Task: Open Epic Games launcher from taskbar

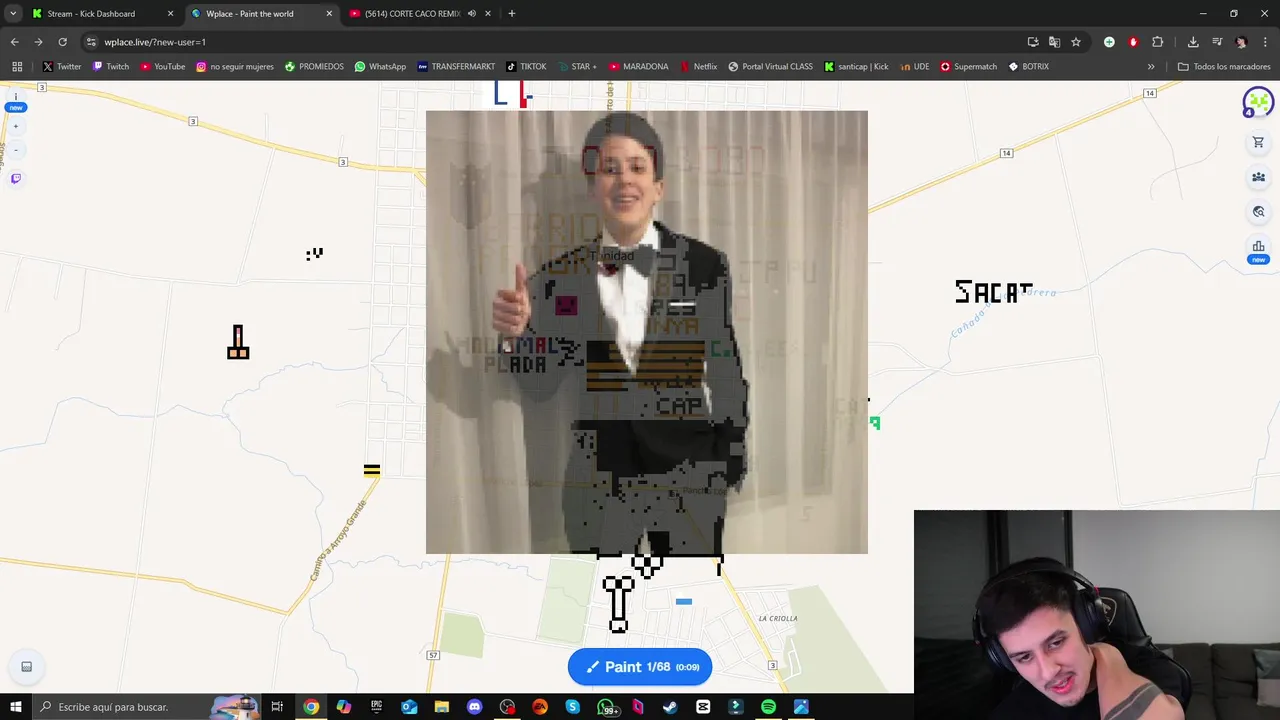Action: [376, 707]
